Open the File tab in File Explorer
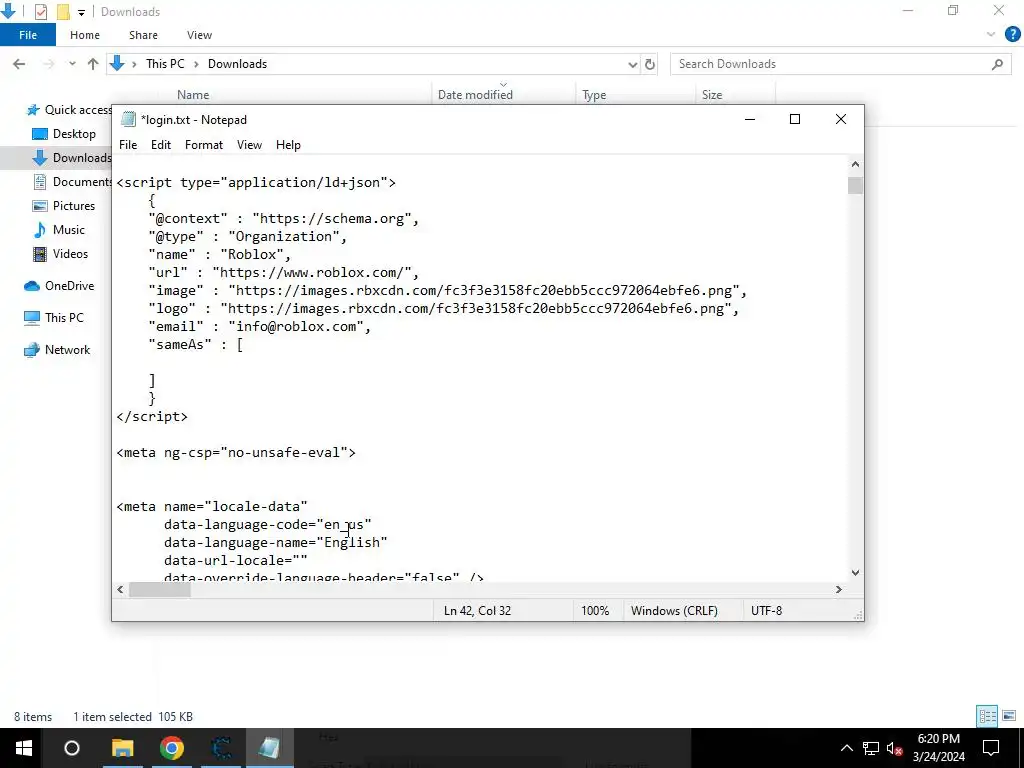This screenshot has width=1024, height=768. pyautogui.click(x=28, y=35)
